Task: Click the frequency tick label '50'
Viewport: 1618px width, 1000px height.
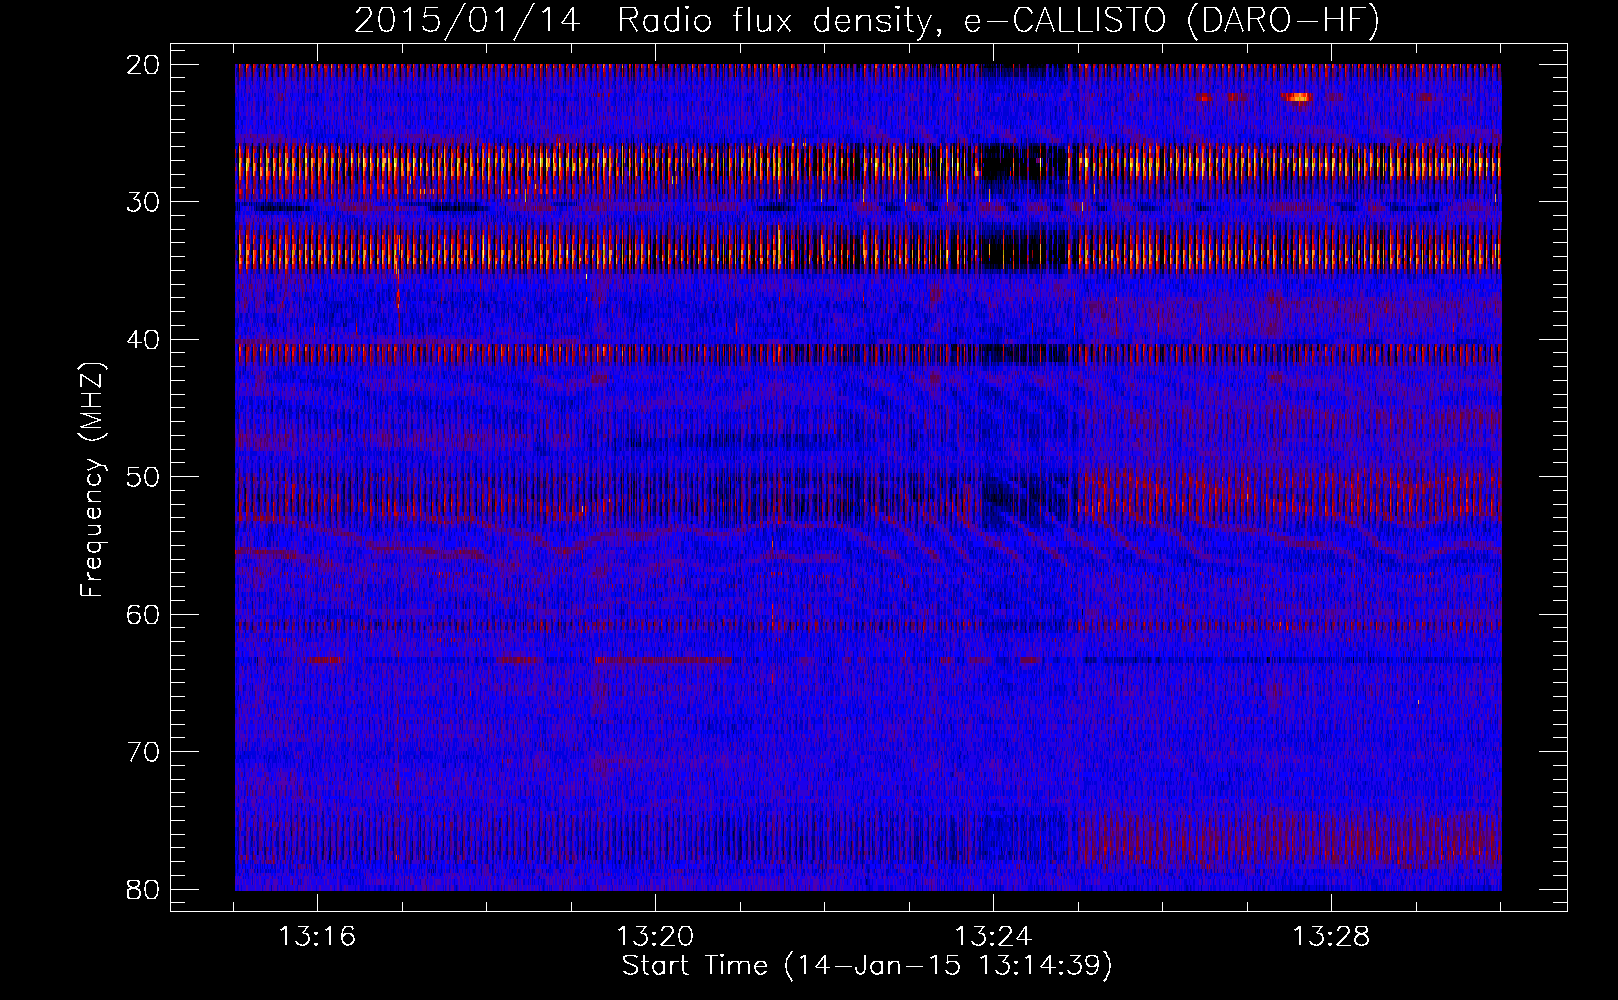Action: coord(144,477)
